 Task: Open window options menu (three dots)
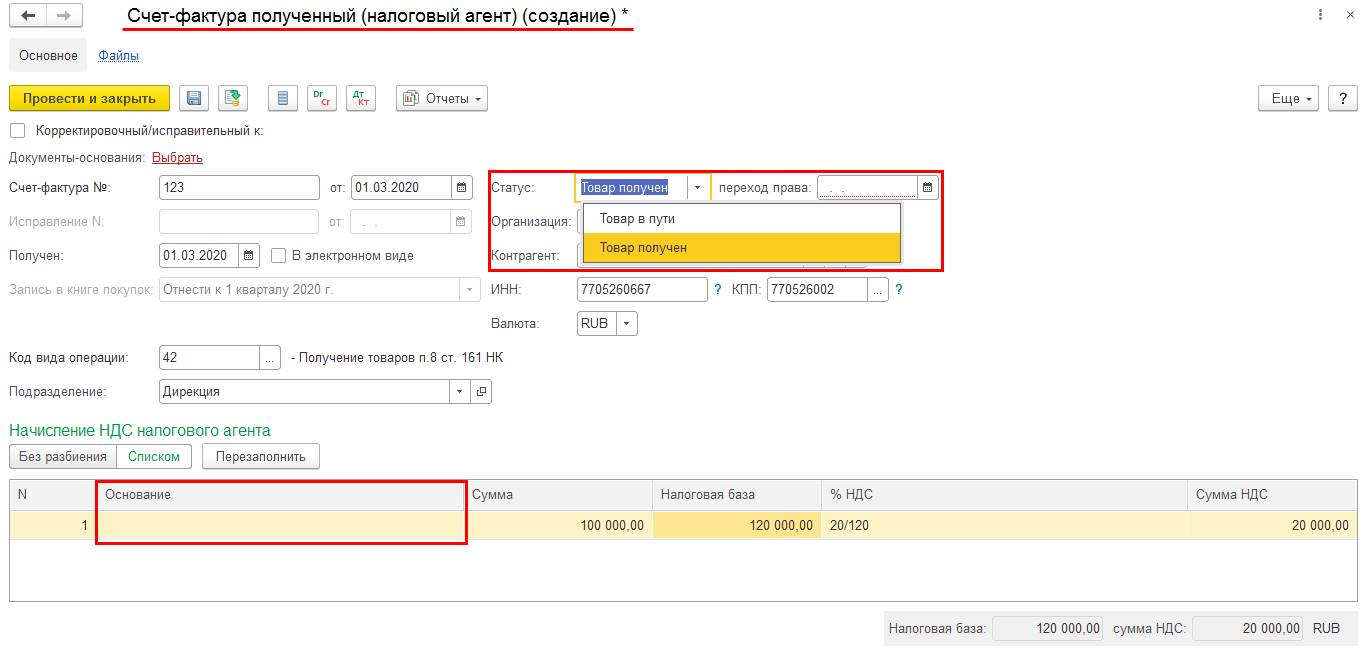1321,16
